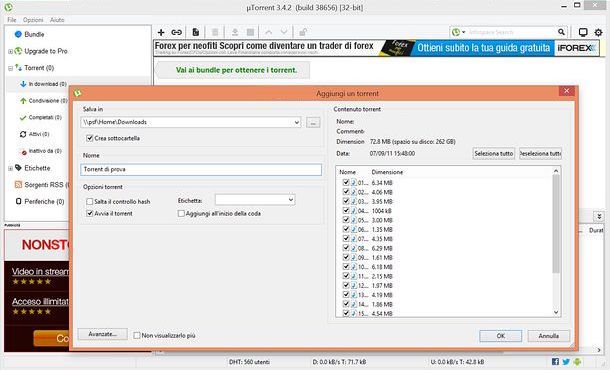Click the file list scroll up arrow

click(556, 171)
